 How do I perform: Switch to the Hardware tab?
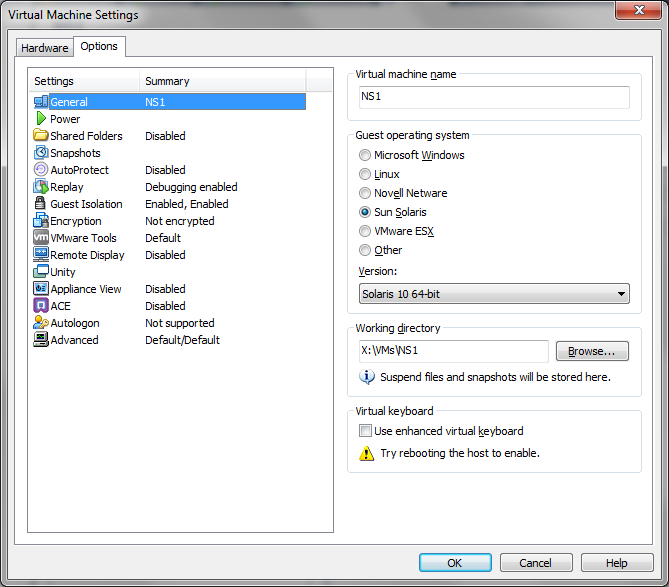(45, 48)
